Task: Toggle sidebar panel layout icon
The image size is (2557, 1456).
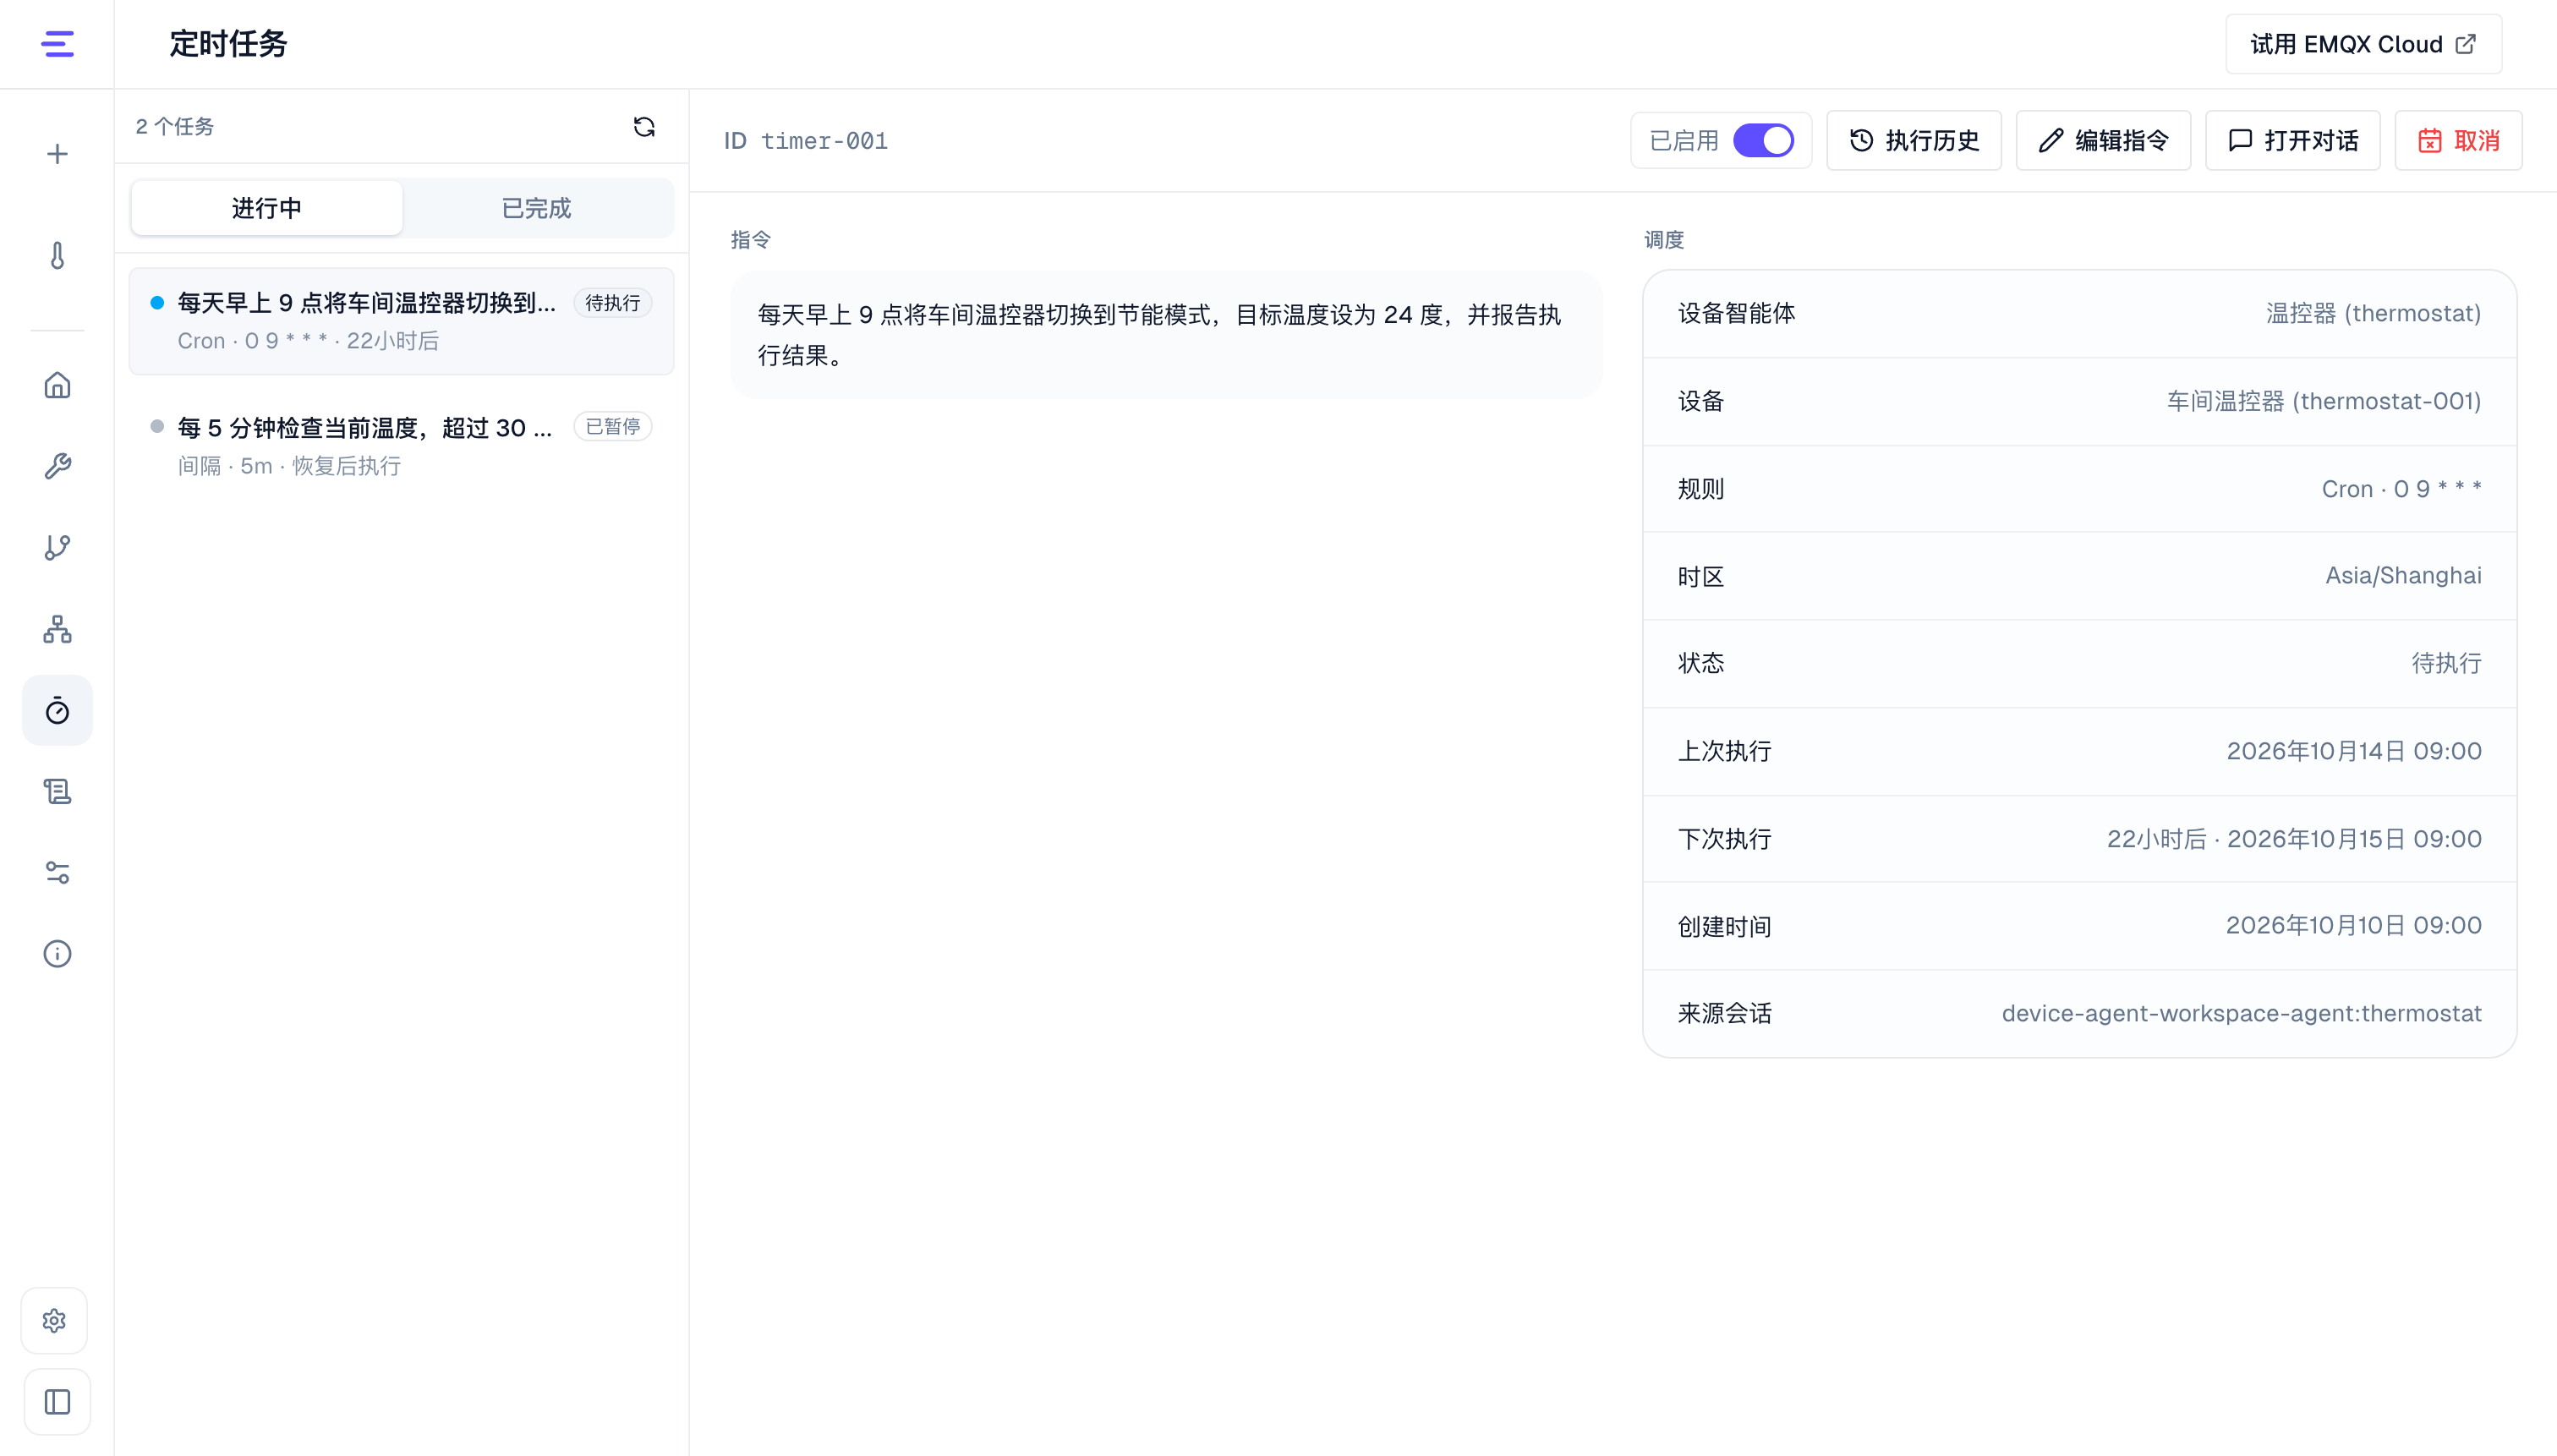Action: 57,1402
